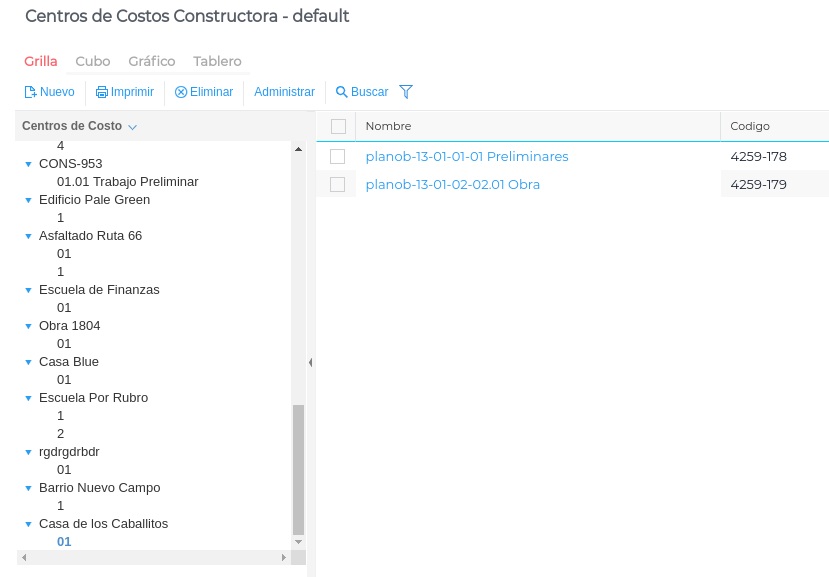Collapse the Asfaltado Ruta 66 node
Screen dimensions: 829x577
pyautogui.click(x=29, y=236)
